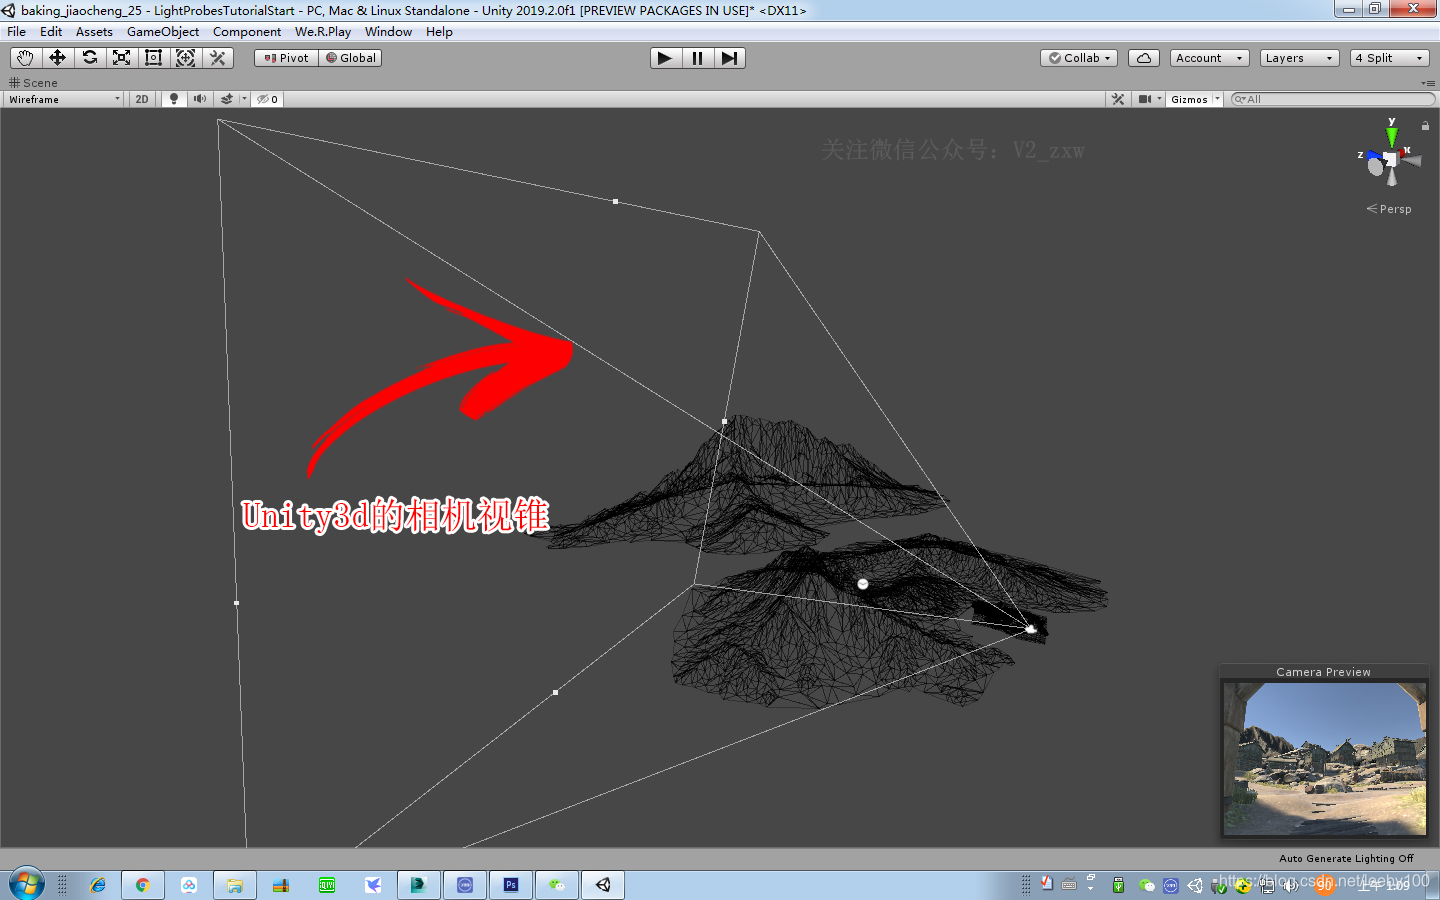Toggle Persp projection label
Screen dimensions: 1440x900
[1389, 209]
